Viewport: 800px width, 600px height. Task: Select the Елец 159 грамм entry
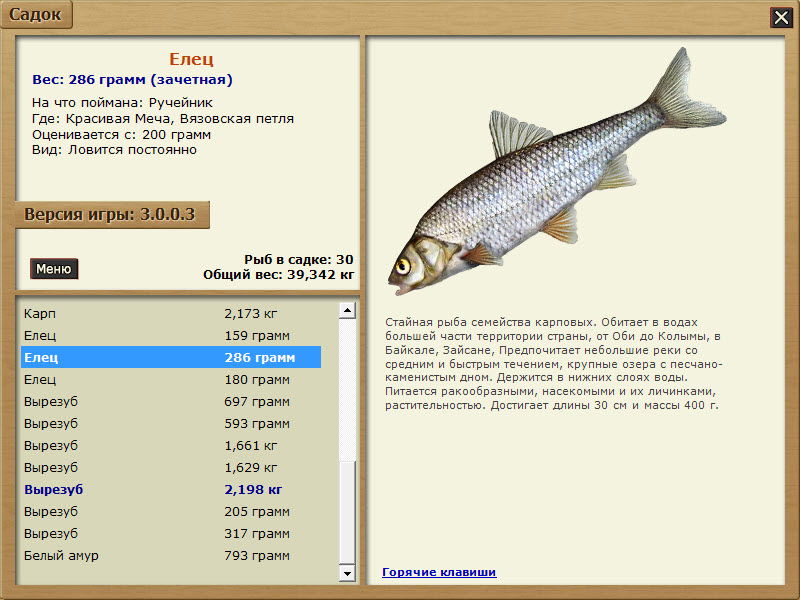coord(170,336)
